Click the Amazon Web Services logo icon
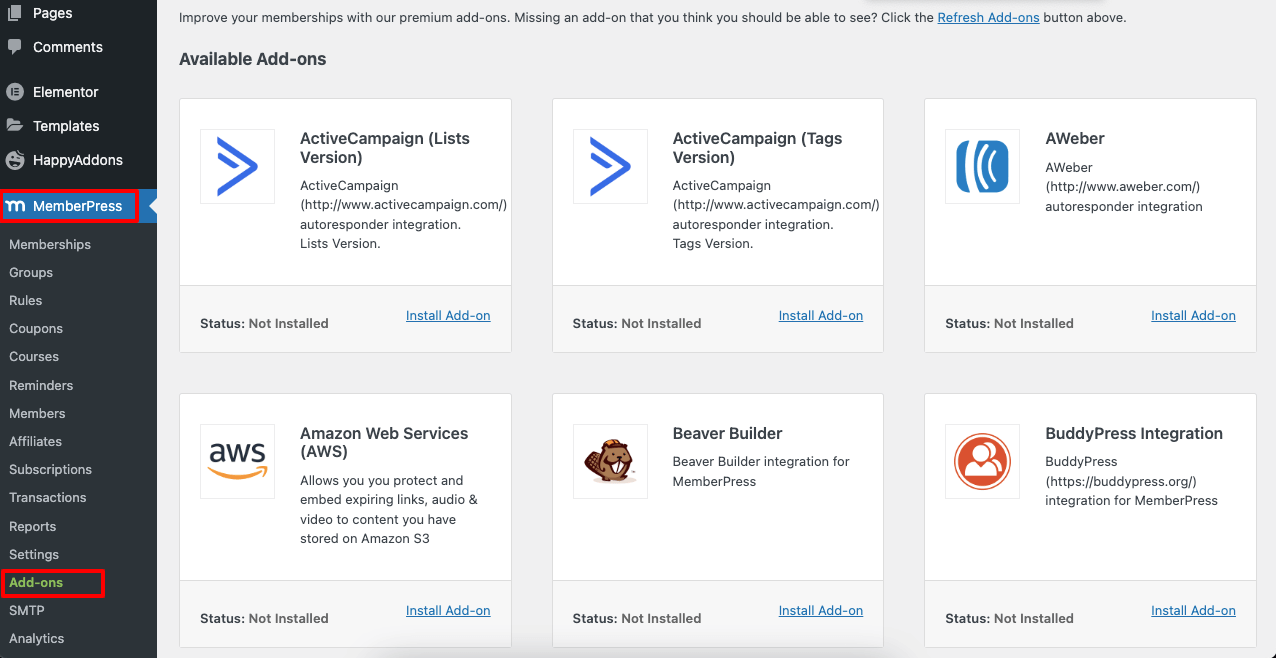Viewport: 1276px width, 658px height. pyautogui.click(x=237, y=461)
